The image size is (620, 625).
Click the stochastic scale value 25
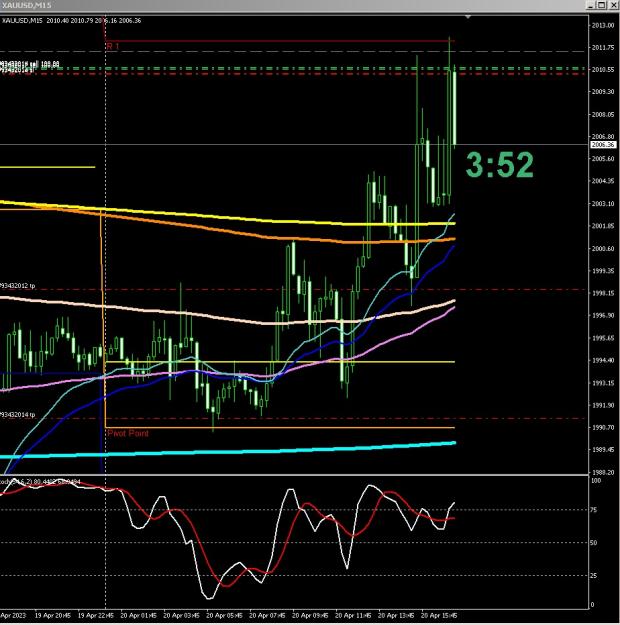click(594, 575)
